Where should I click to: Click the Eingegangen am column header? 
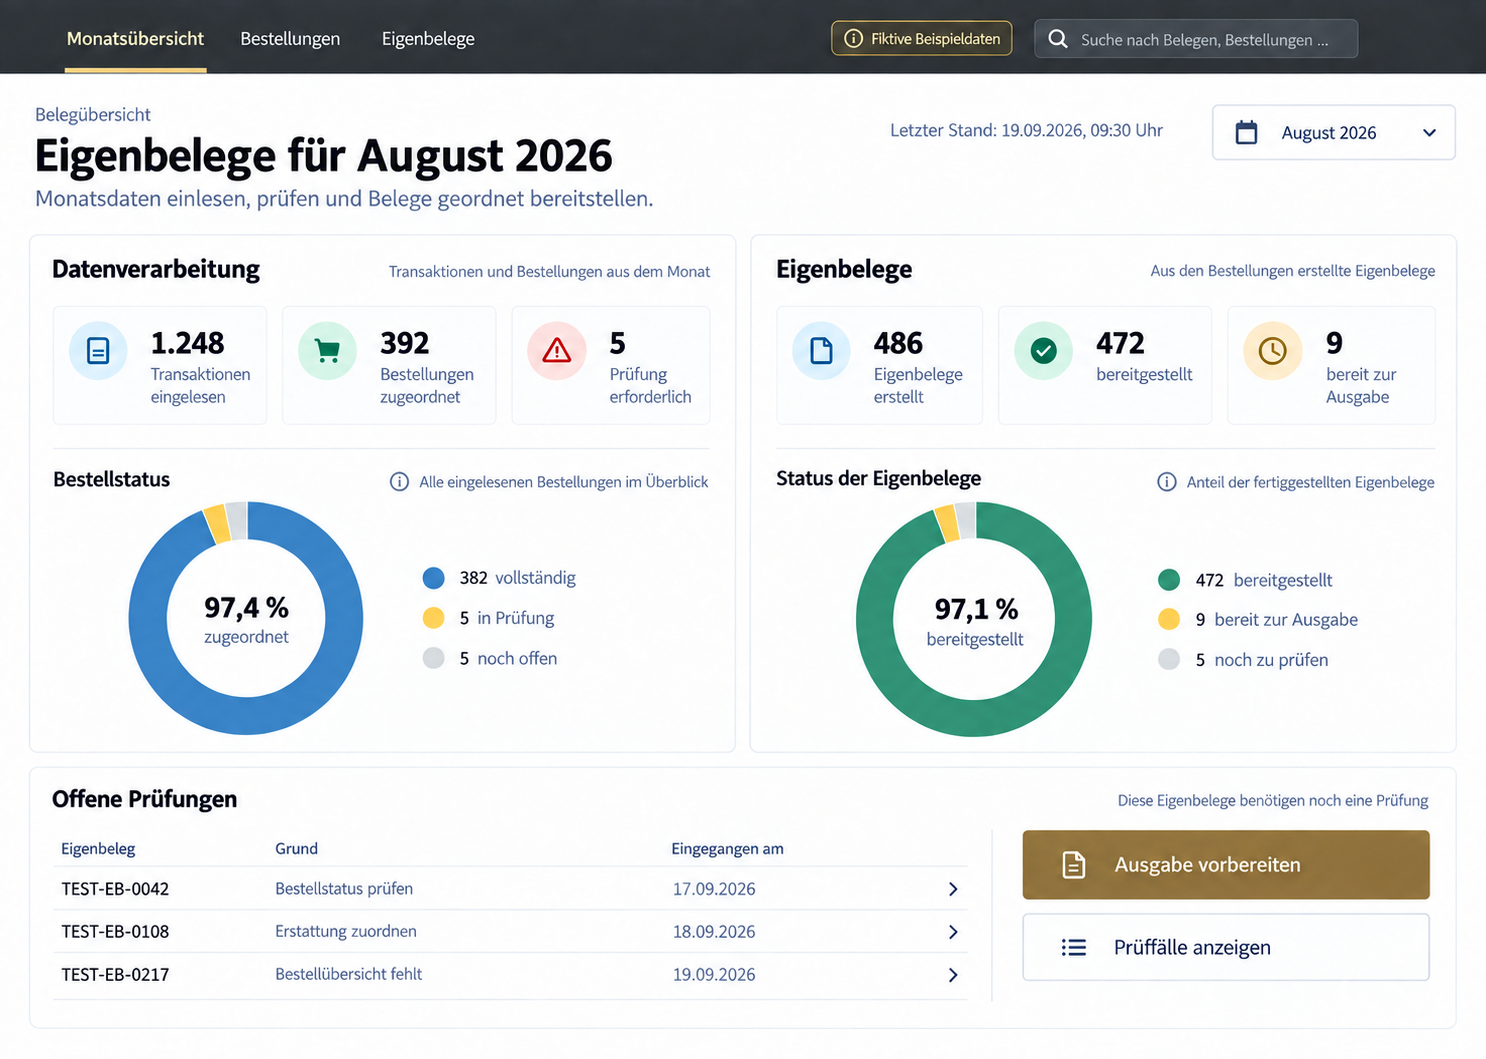tap(727, 849)
